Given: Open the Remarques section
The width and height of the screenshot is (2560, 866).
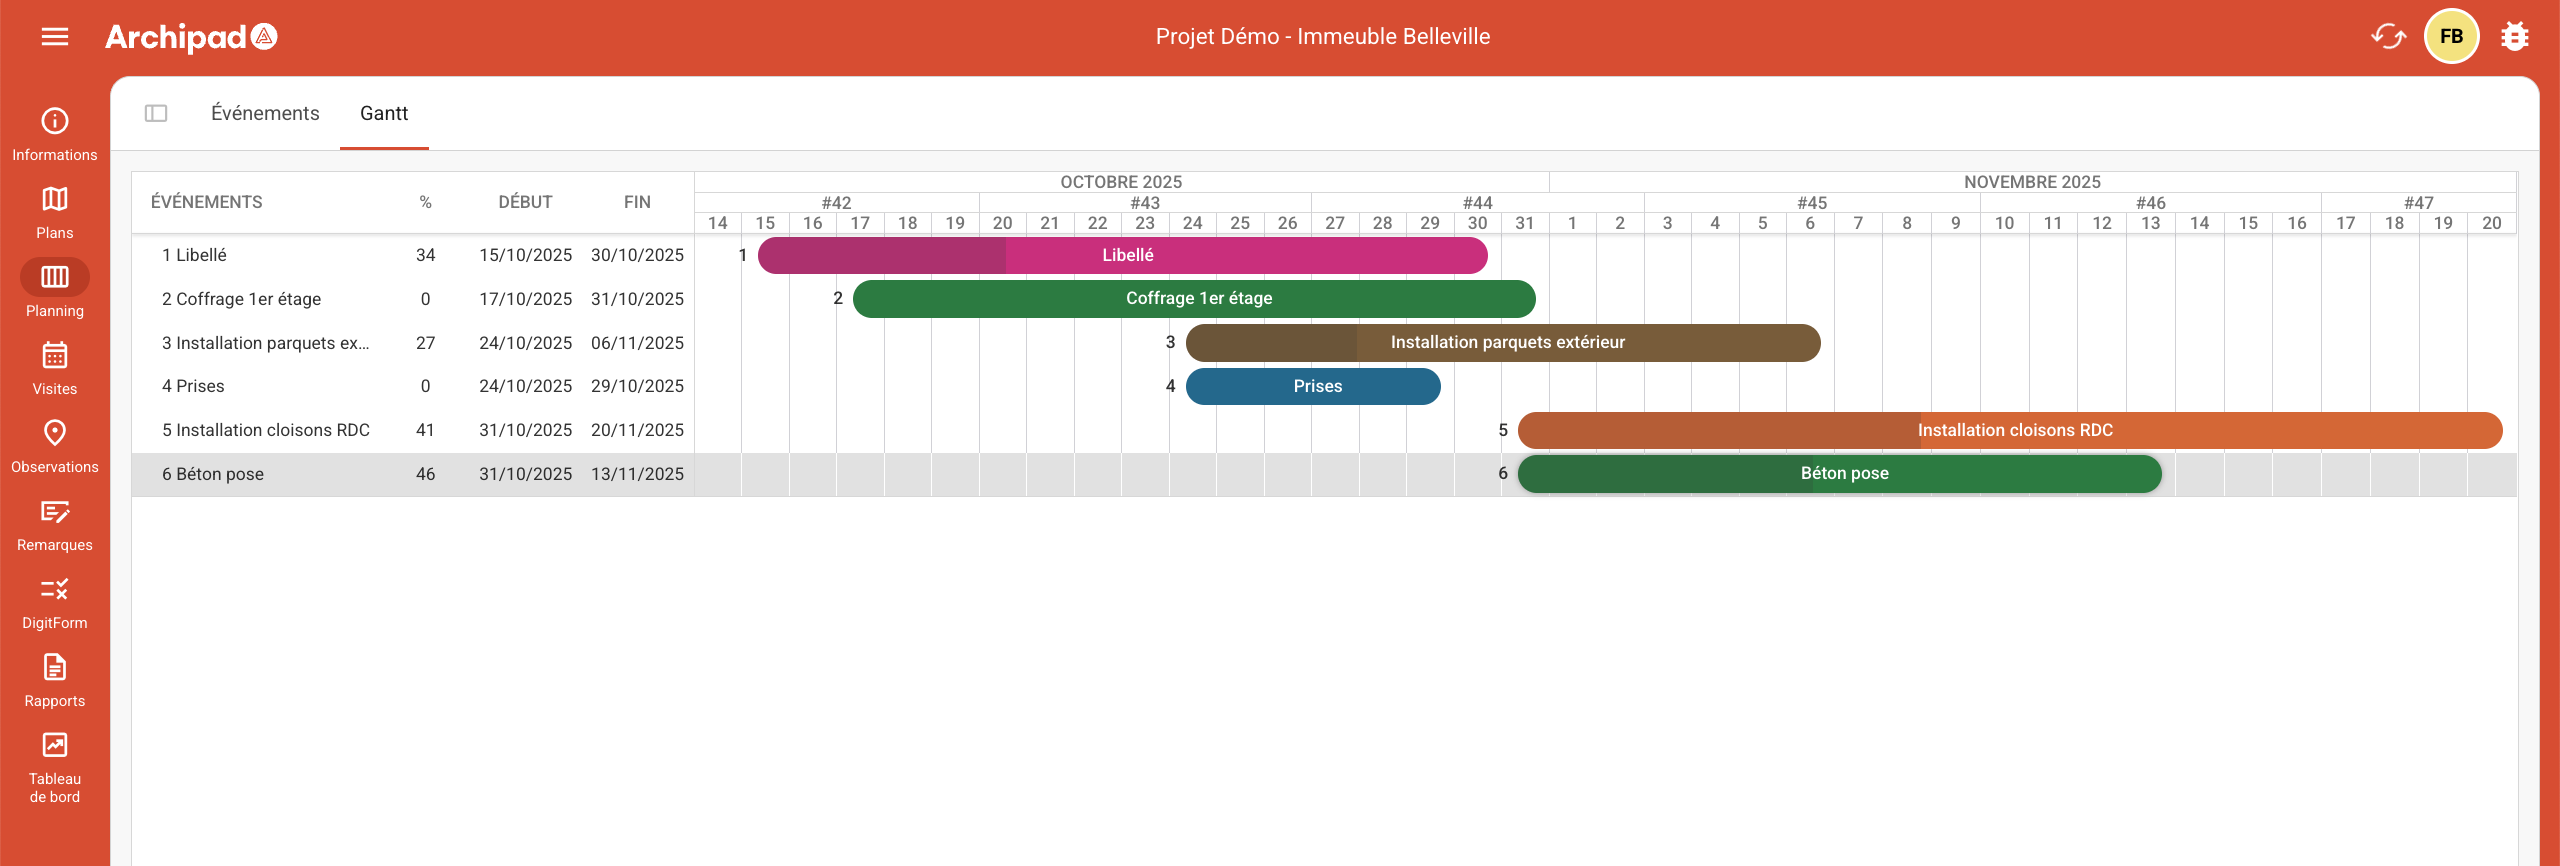Looking at the screenshot, I should [55, 524].
